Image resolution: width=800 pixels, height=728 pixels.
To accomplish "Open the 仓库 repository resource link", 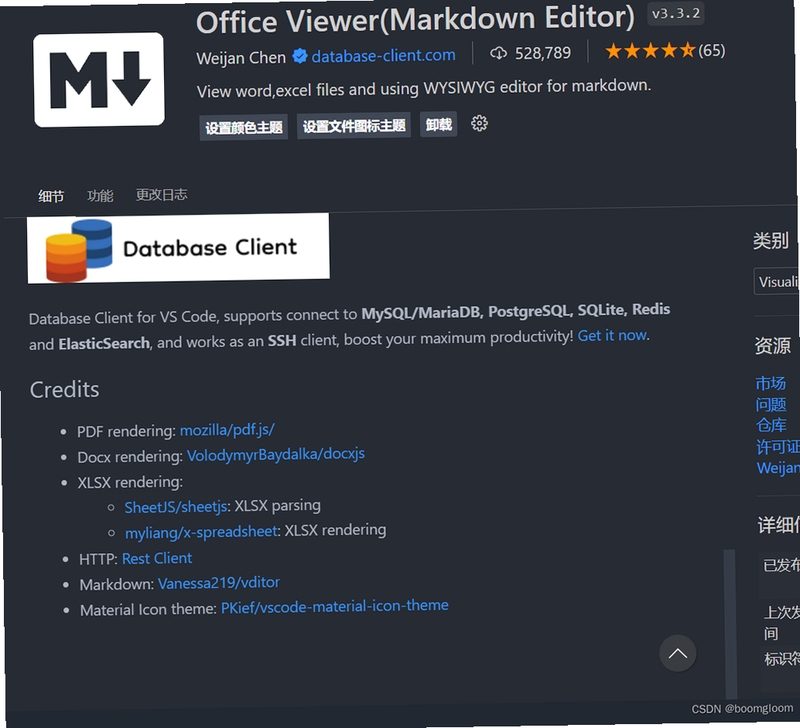I will [771, 425].
